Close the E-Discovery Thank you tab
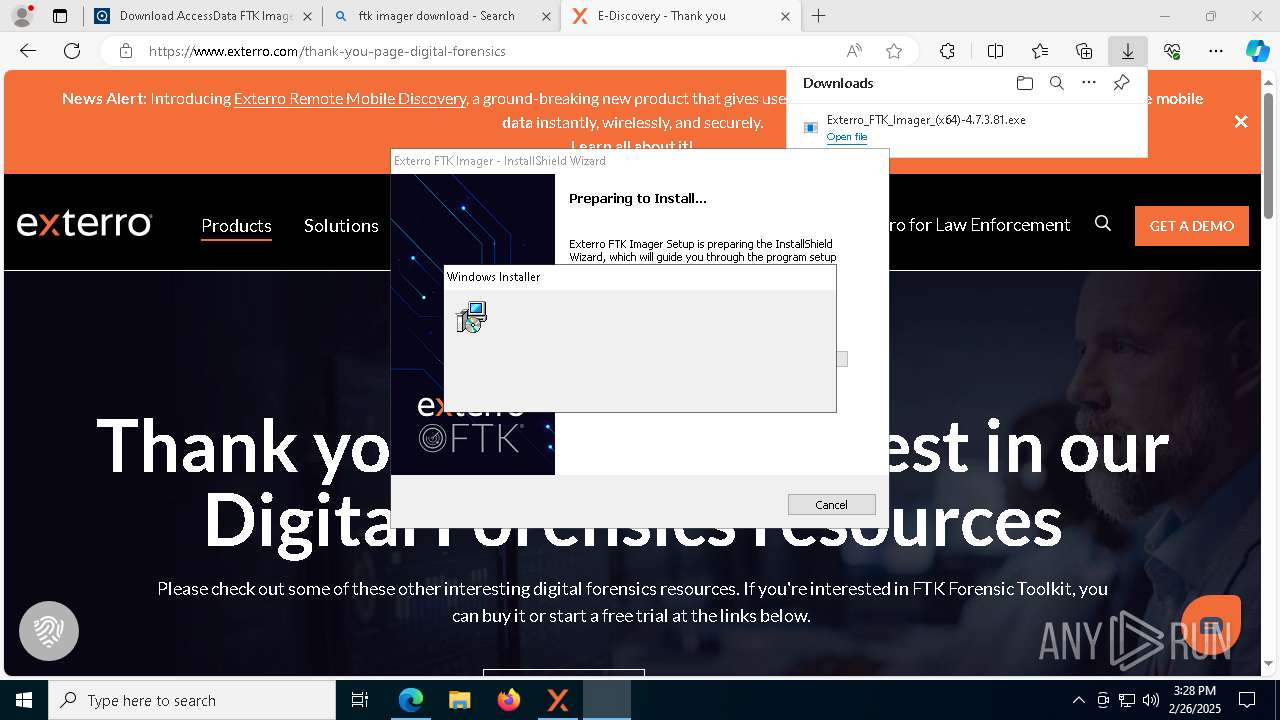Image resolution: width=1280 pixels, height=720 pixels. coord(785,16)
